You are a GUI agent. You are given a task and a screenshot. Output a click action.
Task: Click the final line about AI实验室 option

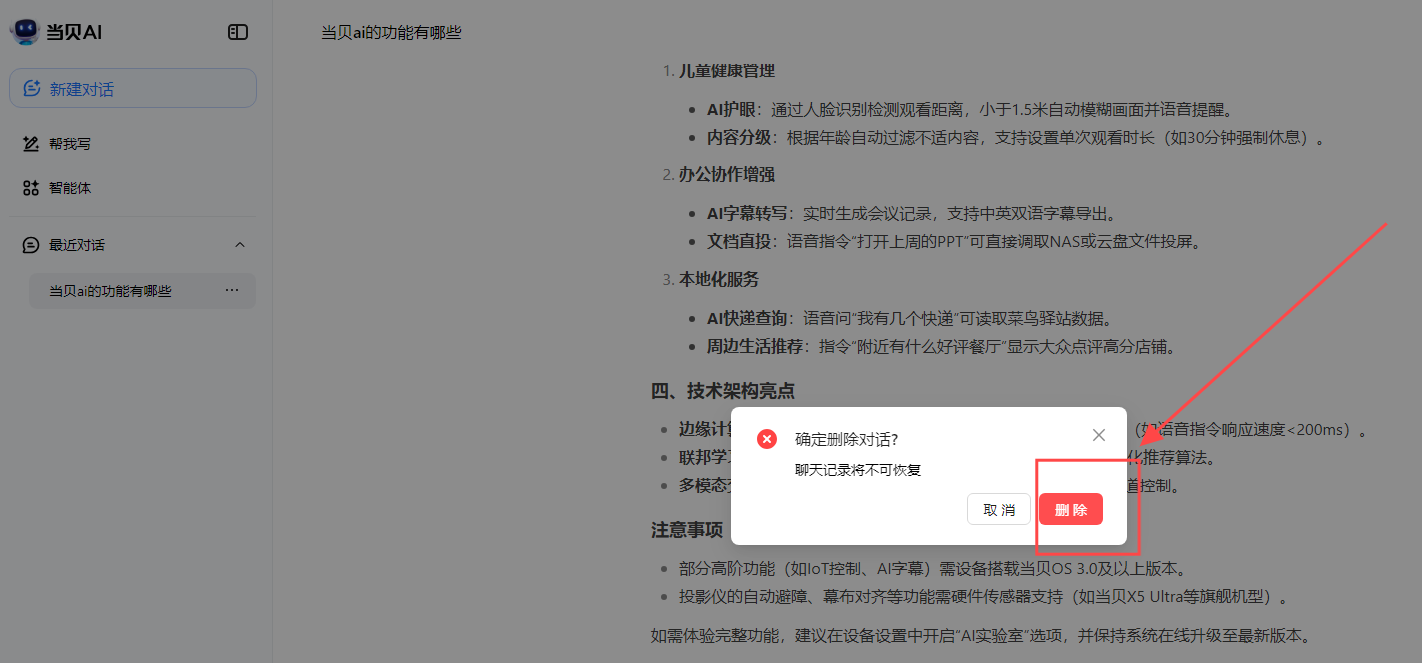981,635
